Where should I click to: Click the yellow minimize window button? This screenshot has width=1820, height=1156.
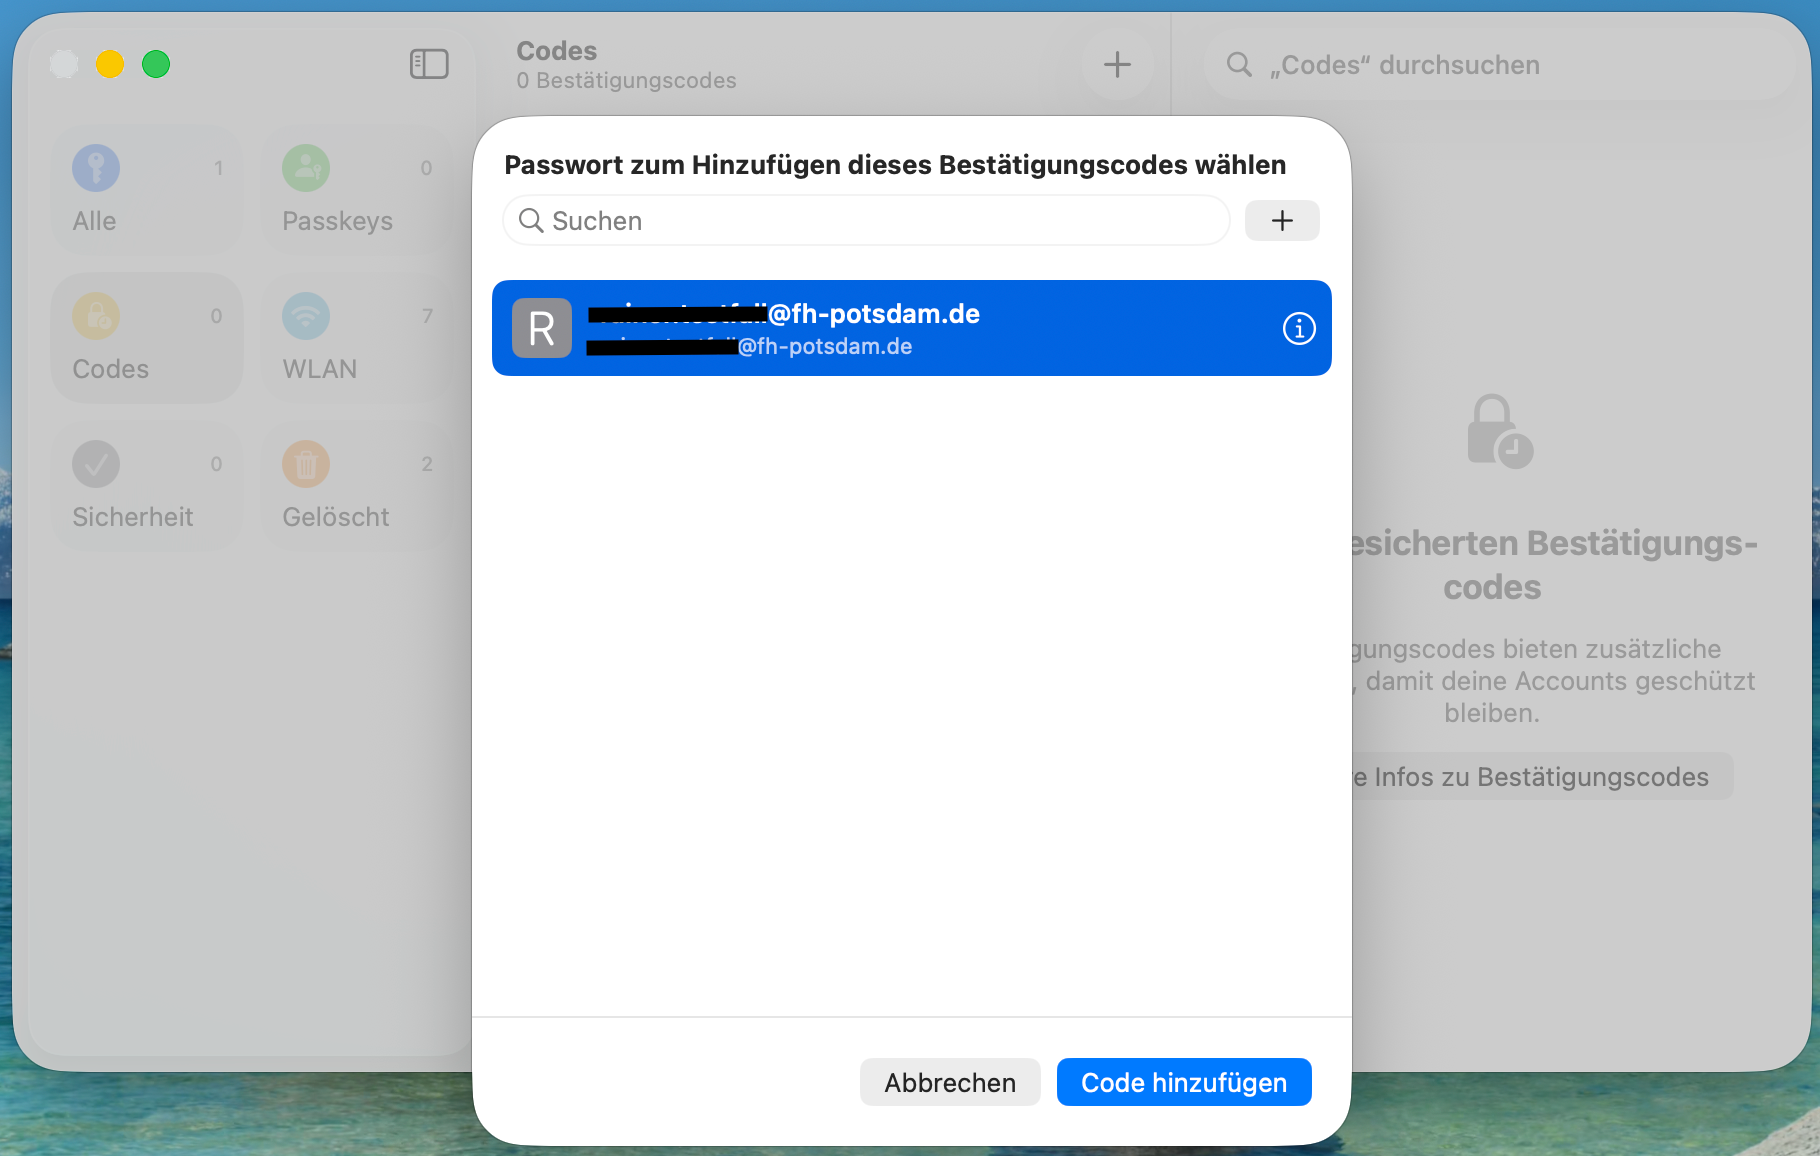(110, 64)
